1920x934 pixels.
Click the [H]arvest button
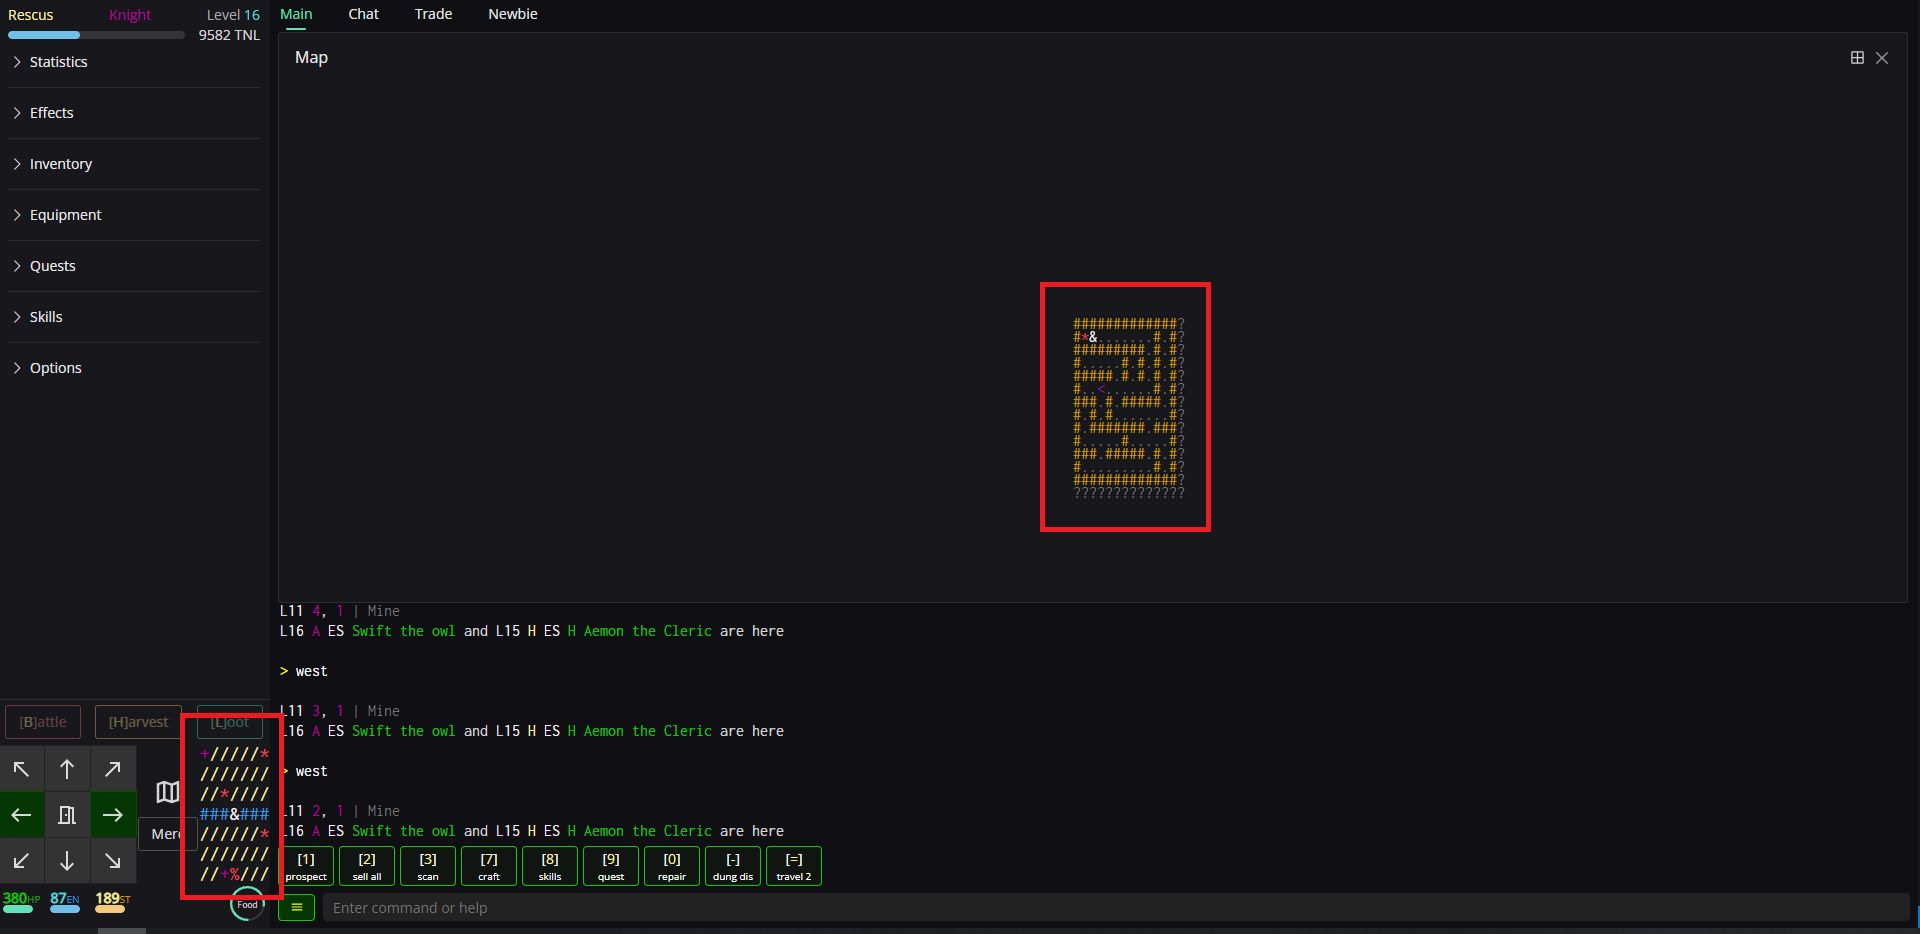(137, 721)
